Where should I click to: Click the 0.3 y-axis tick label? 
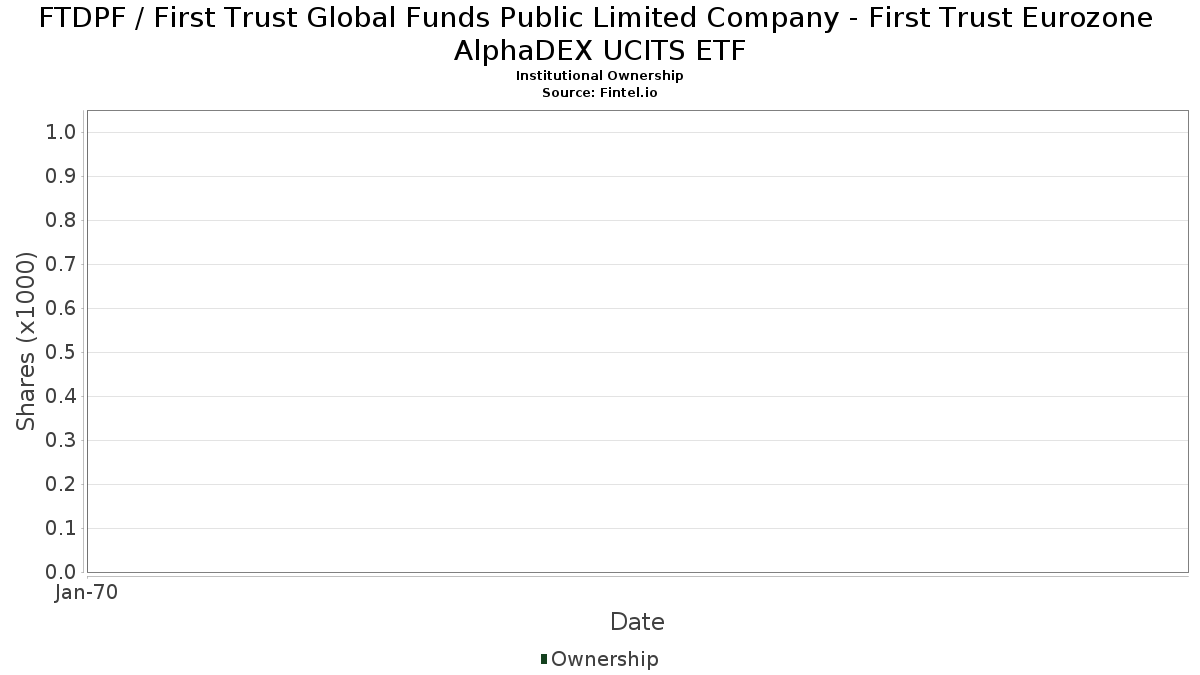coord(61,441)
